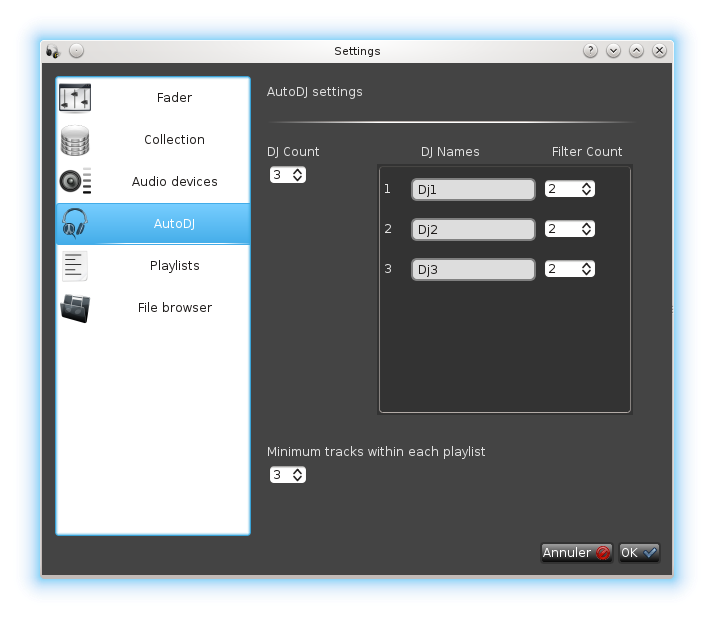Click the Dj2 name field
The image size is (714, 619).
click(x=473, y=229)
